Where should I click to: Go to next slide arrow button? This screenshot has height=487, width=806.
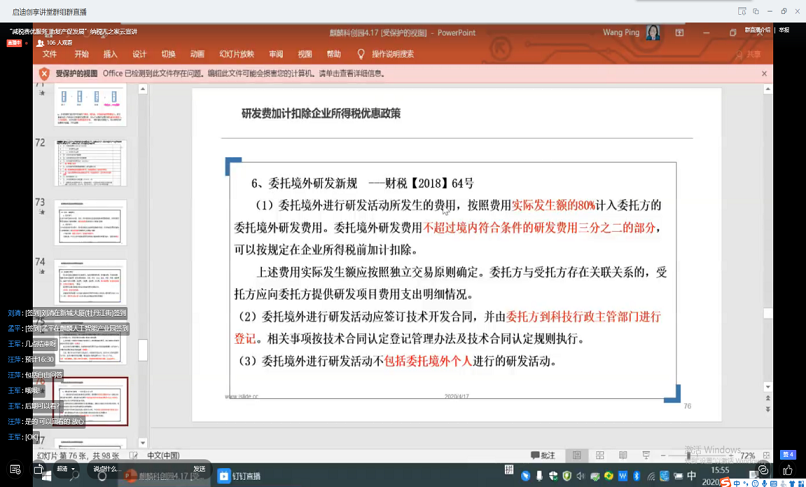tap(767, 409)
